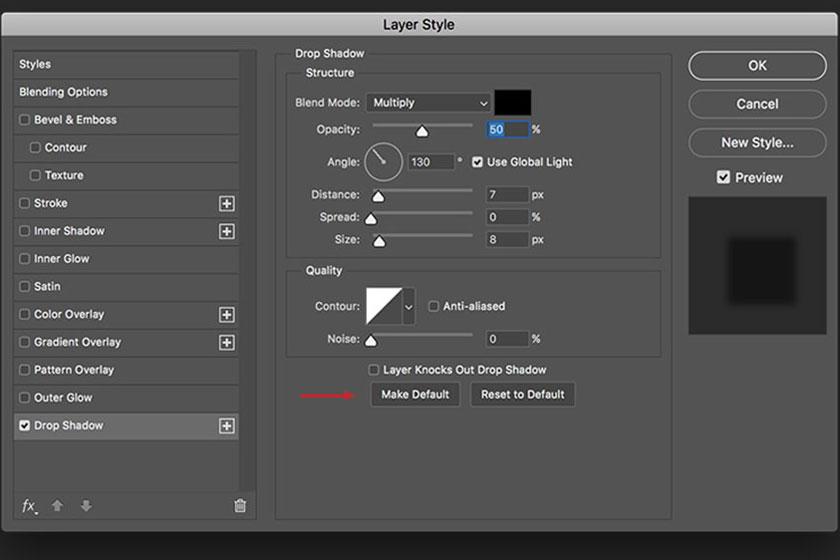Click the Distance slider handle

(x=378, y=197)
